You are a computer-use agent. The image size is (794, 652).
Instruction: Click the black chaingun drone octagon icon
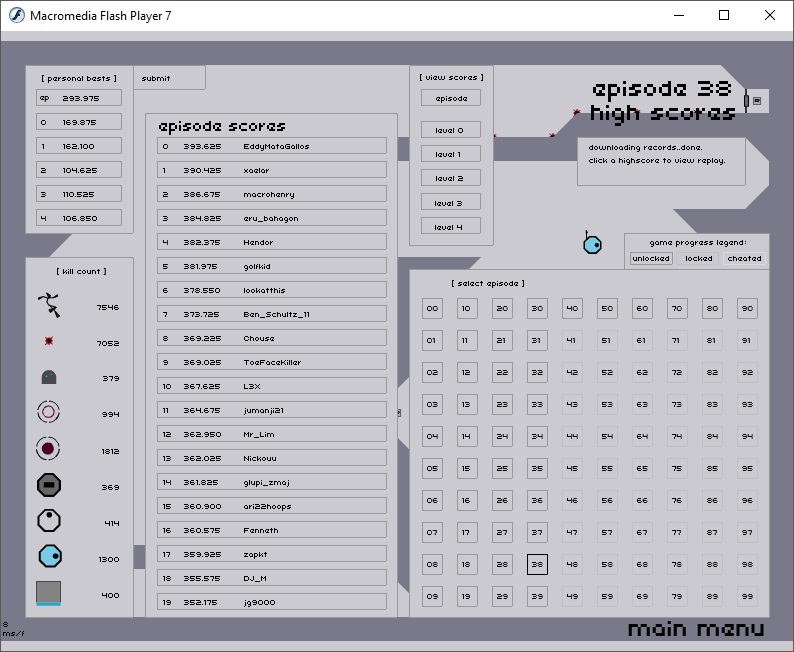[x=49, y=486]
